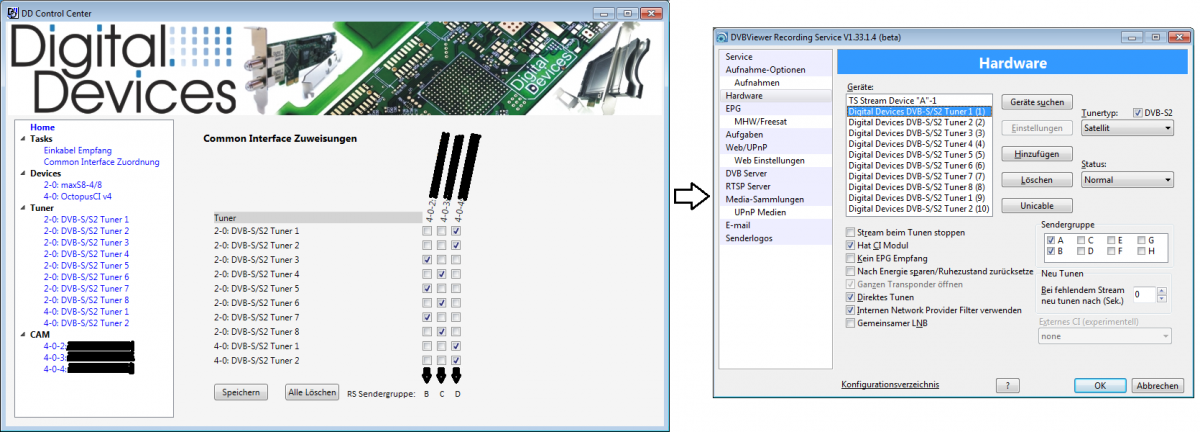Select DVB Server in the settings list
The image size is (1200, 432).
pos(747,173)
